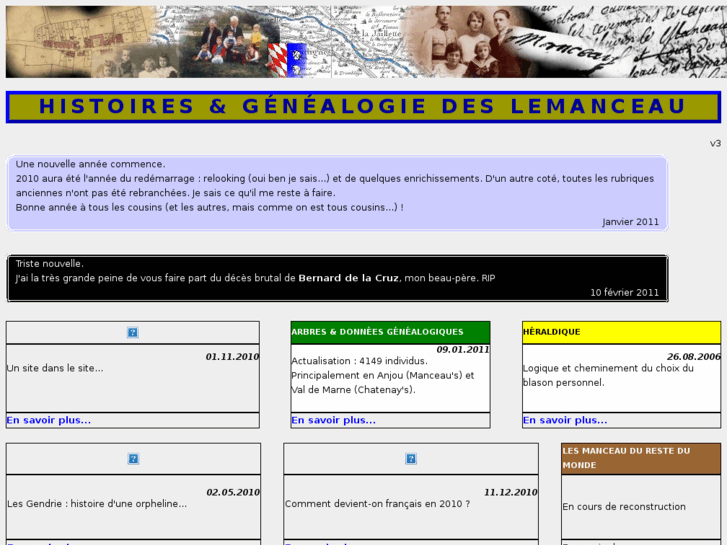Click the date '09.01.2011'
Screen dimensions: 727x545
[463, 350]
